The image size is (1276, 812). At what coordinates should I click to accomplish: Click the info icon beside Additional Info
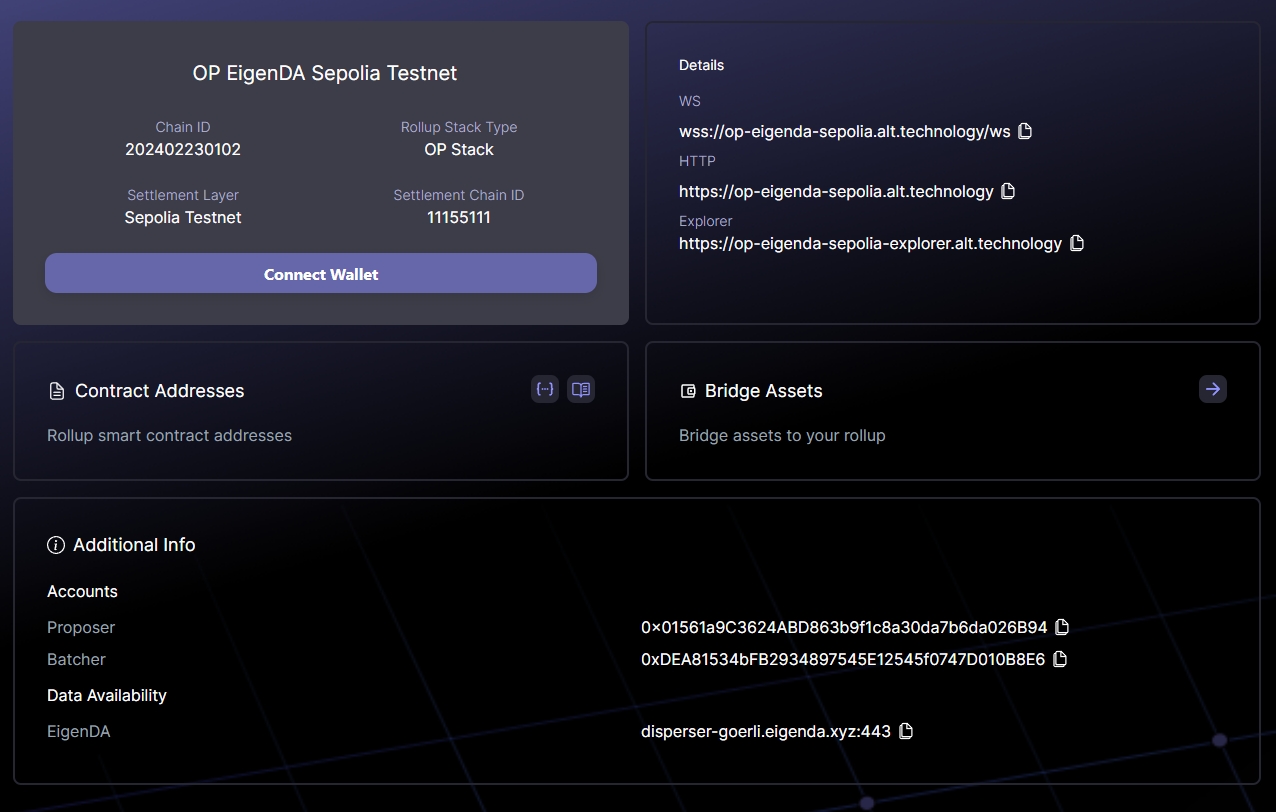(55, 545)
